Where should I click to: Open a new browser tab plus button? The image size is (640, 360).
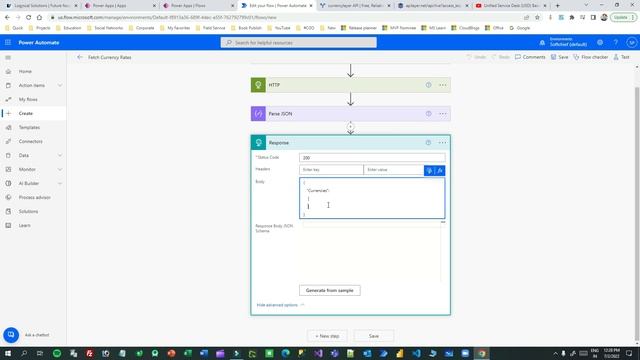(557, 6)
